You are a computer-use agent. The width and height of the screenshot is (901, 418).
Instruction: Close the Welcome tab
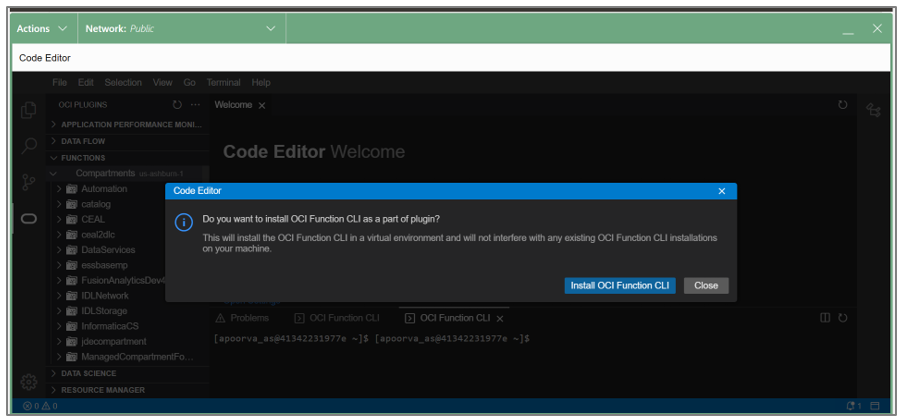(261, 105)
